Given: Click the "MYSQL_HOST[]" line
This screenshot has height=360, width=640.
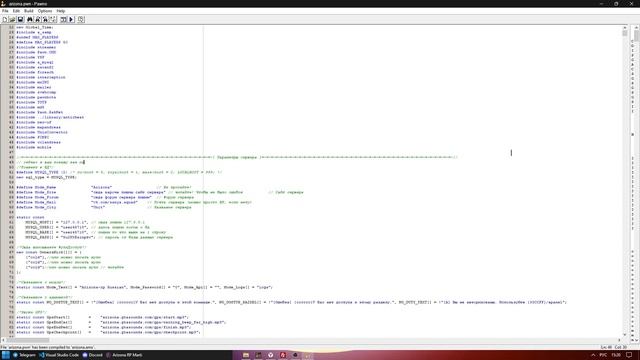Looking at the screenshot, I should coord(85,222).
